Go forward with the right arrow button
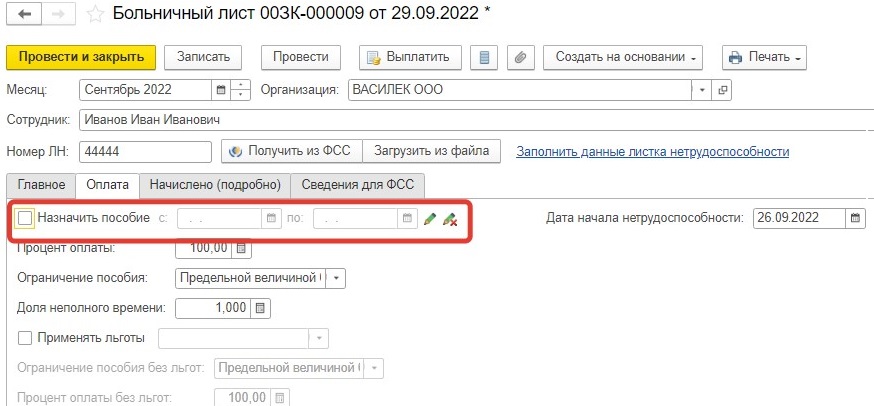The image size is (874, 406). pos(60,14)
